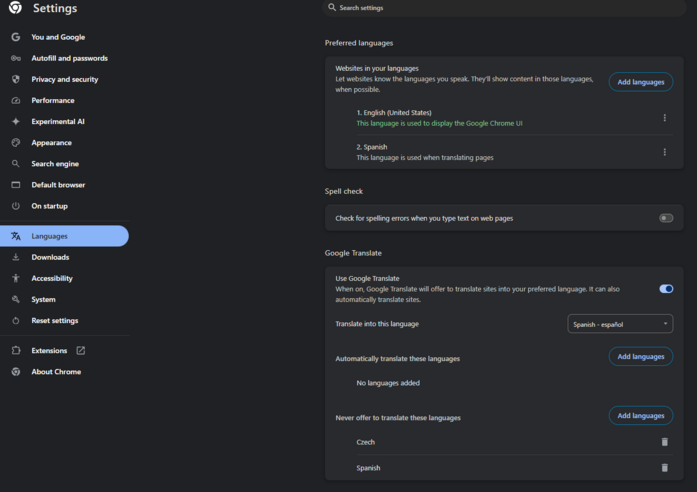Click the 'Preferred languages' section heading

tap(359, 43)
